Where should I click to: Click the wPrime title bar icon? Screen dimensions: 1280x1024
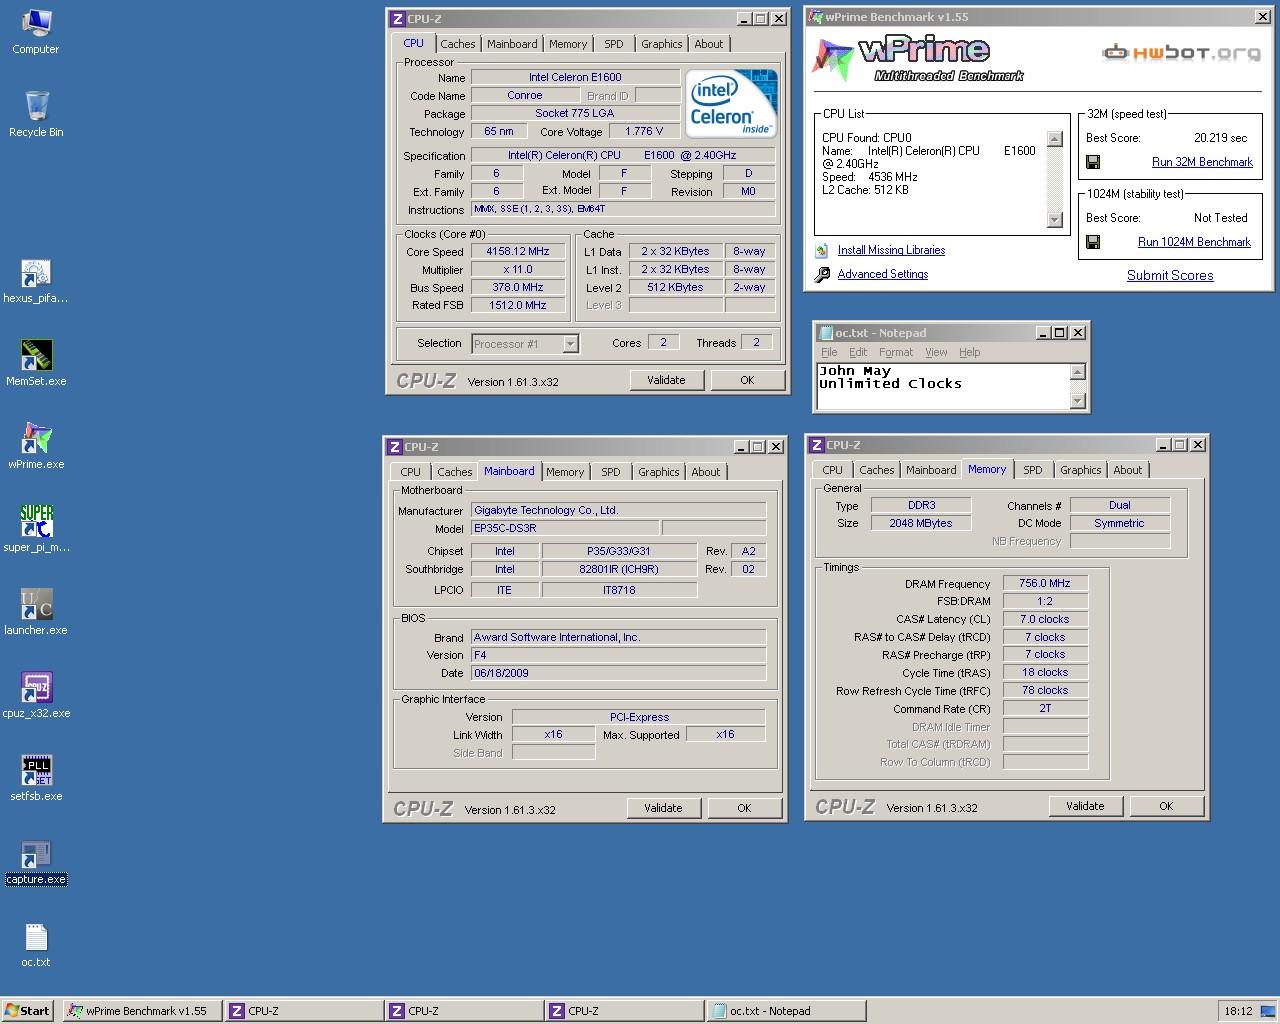point(815,17)
